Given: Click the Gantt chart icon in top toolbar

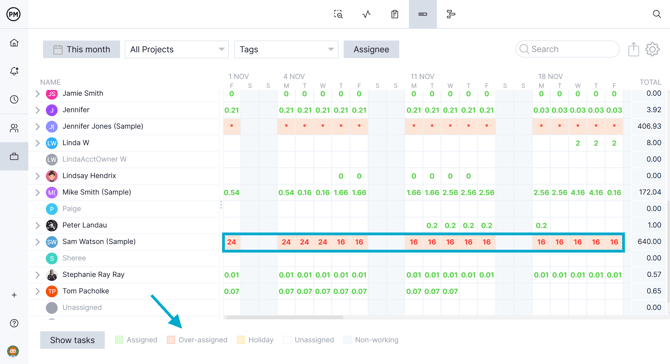Looking at the screenshot, I should [450, 15].
